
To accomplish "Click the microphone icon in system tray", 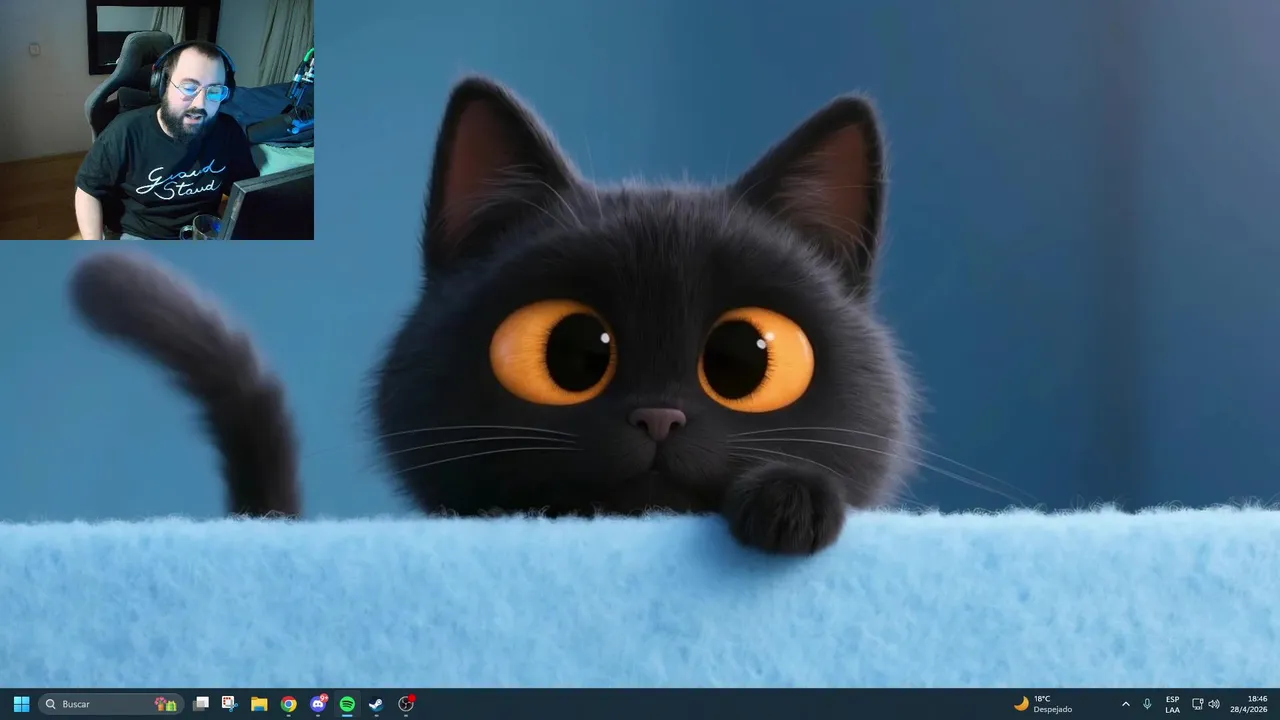I will [x=1147, y=704].
